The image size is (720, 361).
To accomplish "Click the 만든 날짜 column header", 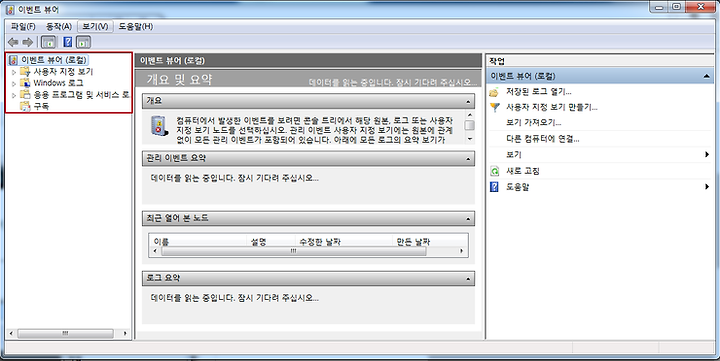I will click(413, 242).
